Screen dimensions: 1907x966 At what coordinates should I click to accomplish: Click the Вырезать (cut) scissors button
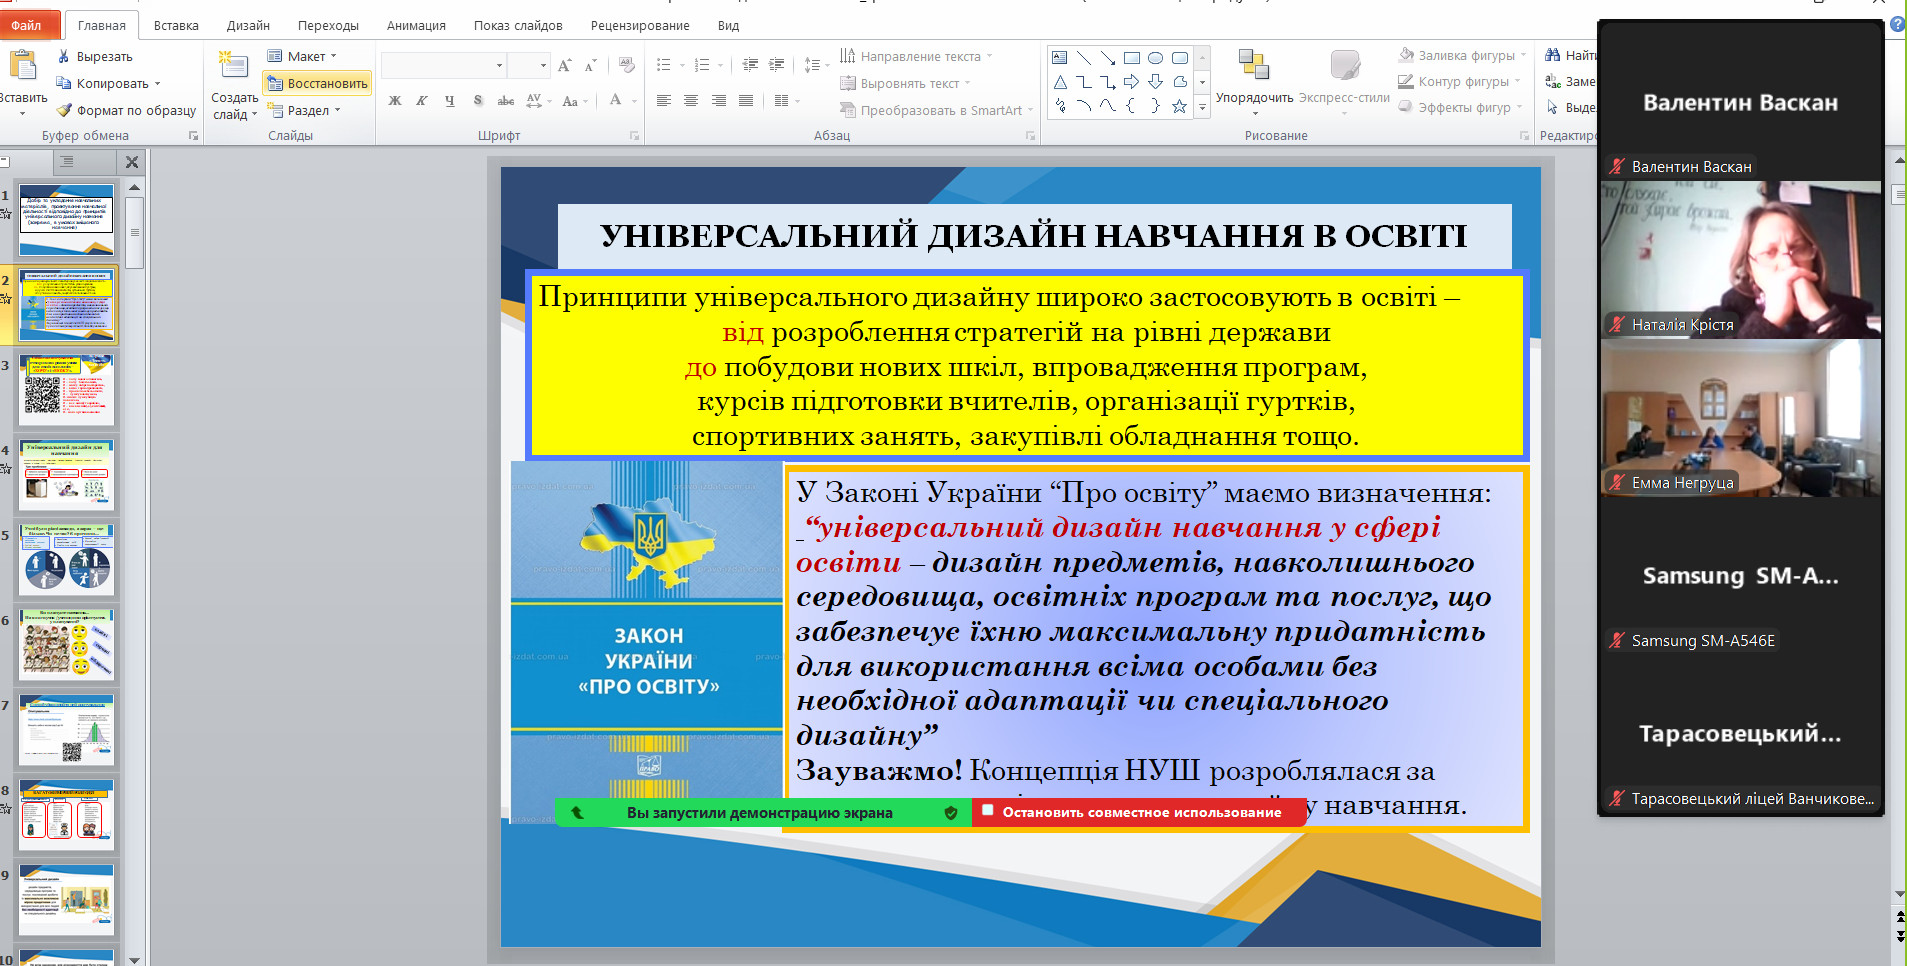coord(94,57)
